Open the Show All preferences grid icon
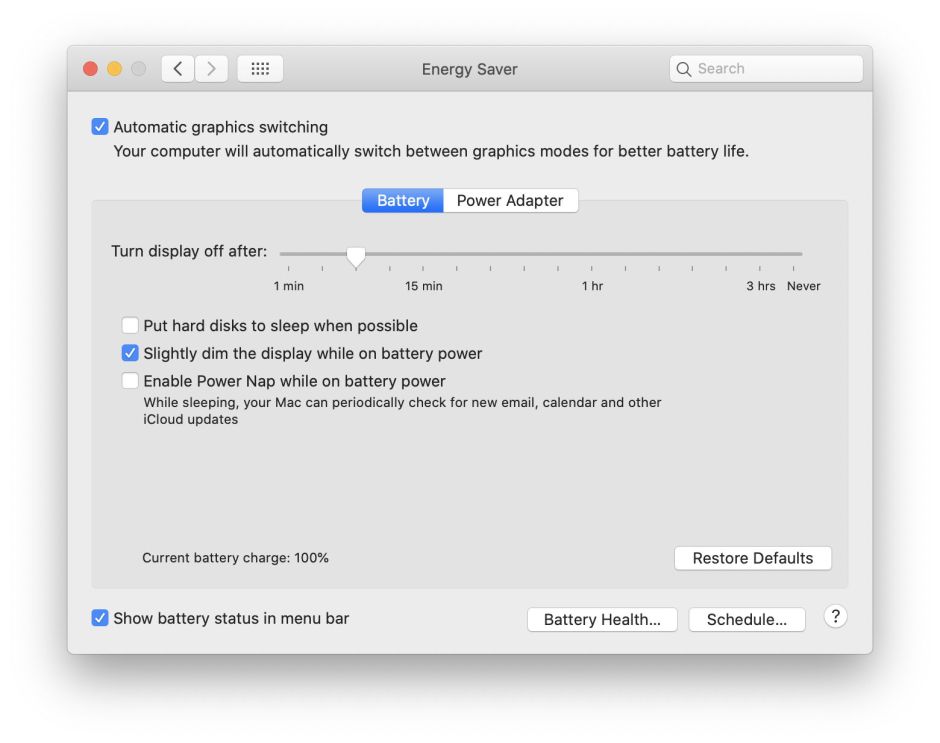 (x=260, y=68)
